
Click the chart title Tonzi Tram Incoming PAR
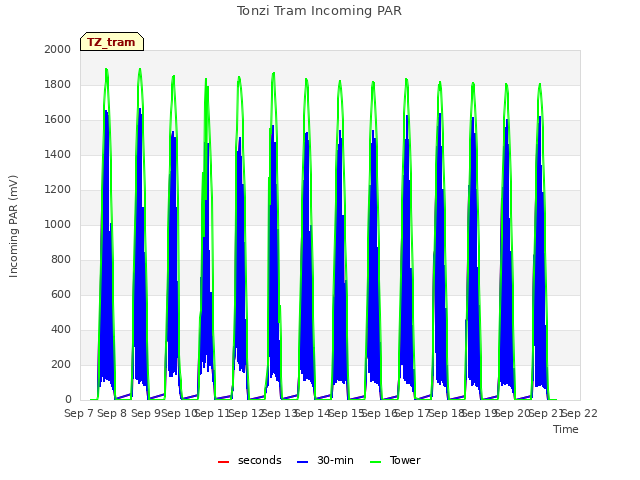coord(319,11)
